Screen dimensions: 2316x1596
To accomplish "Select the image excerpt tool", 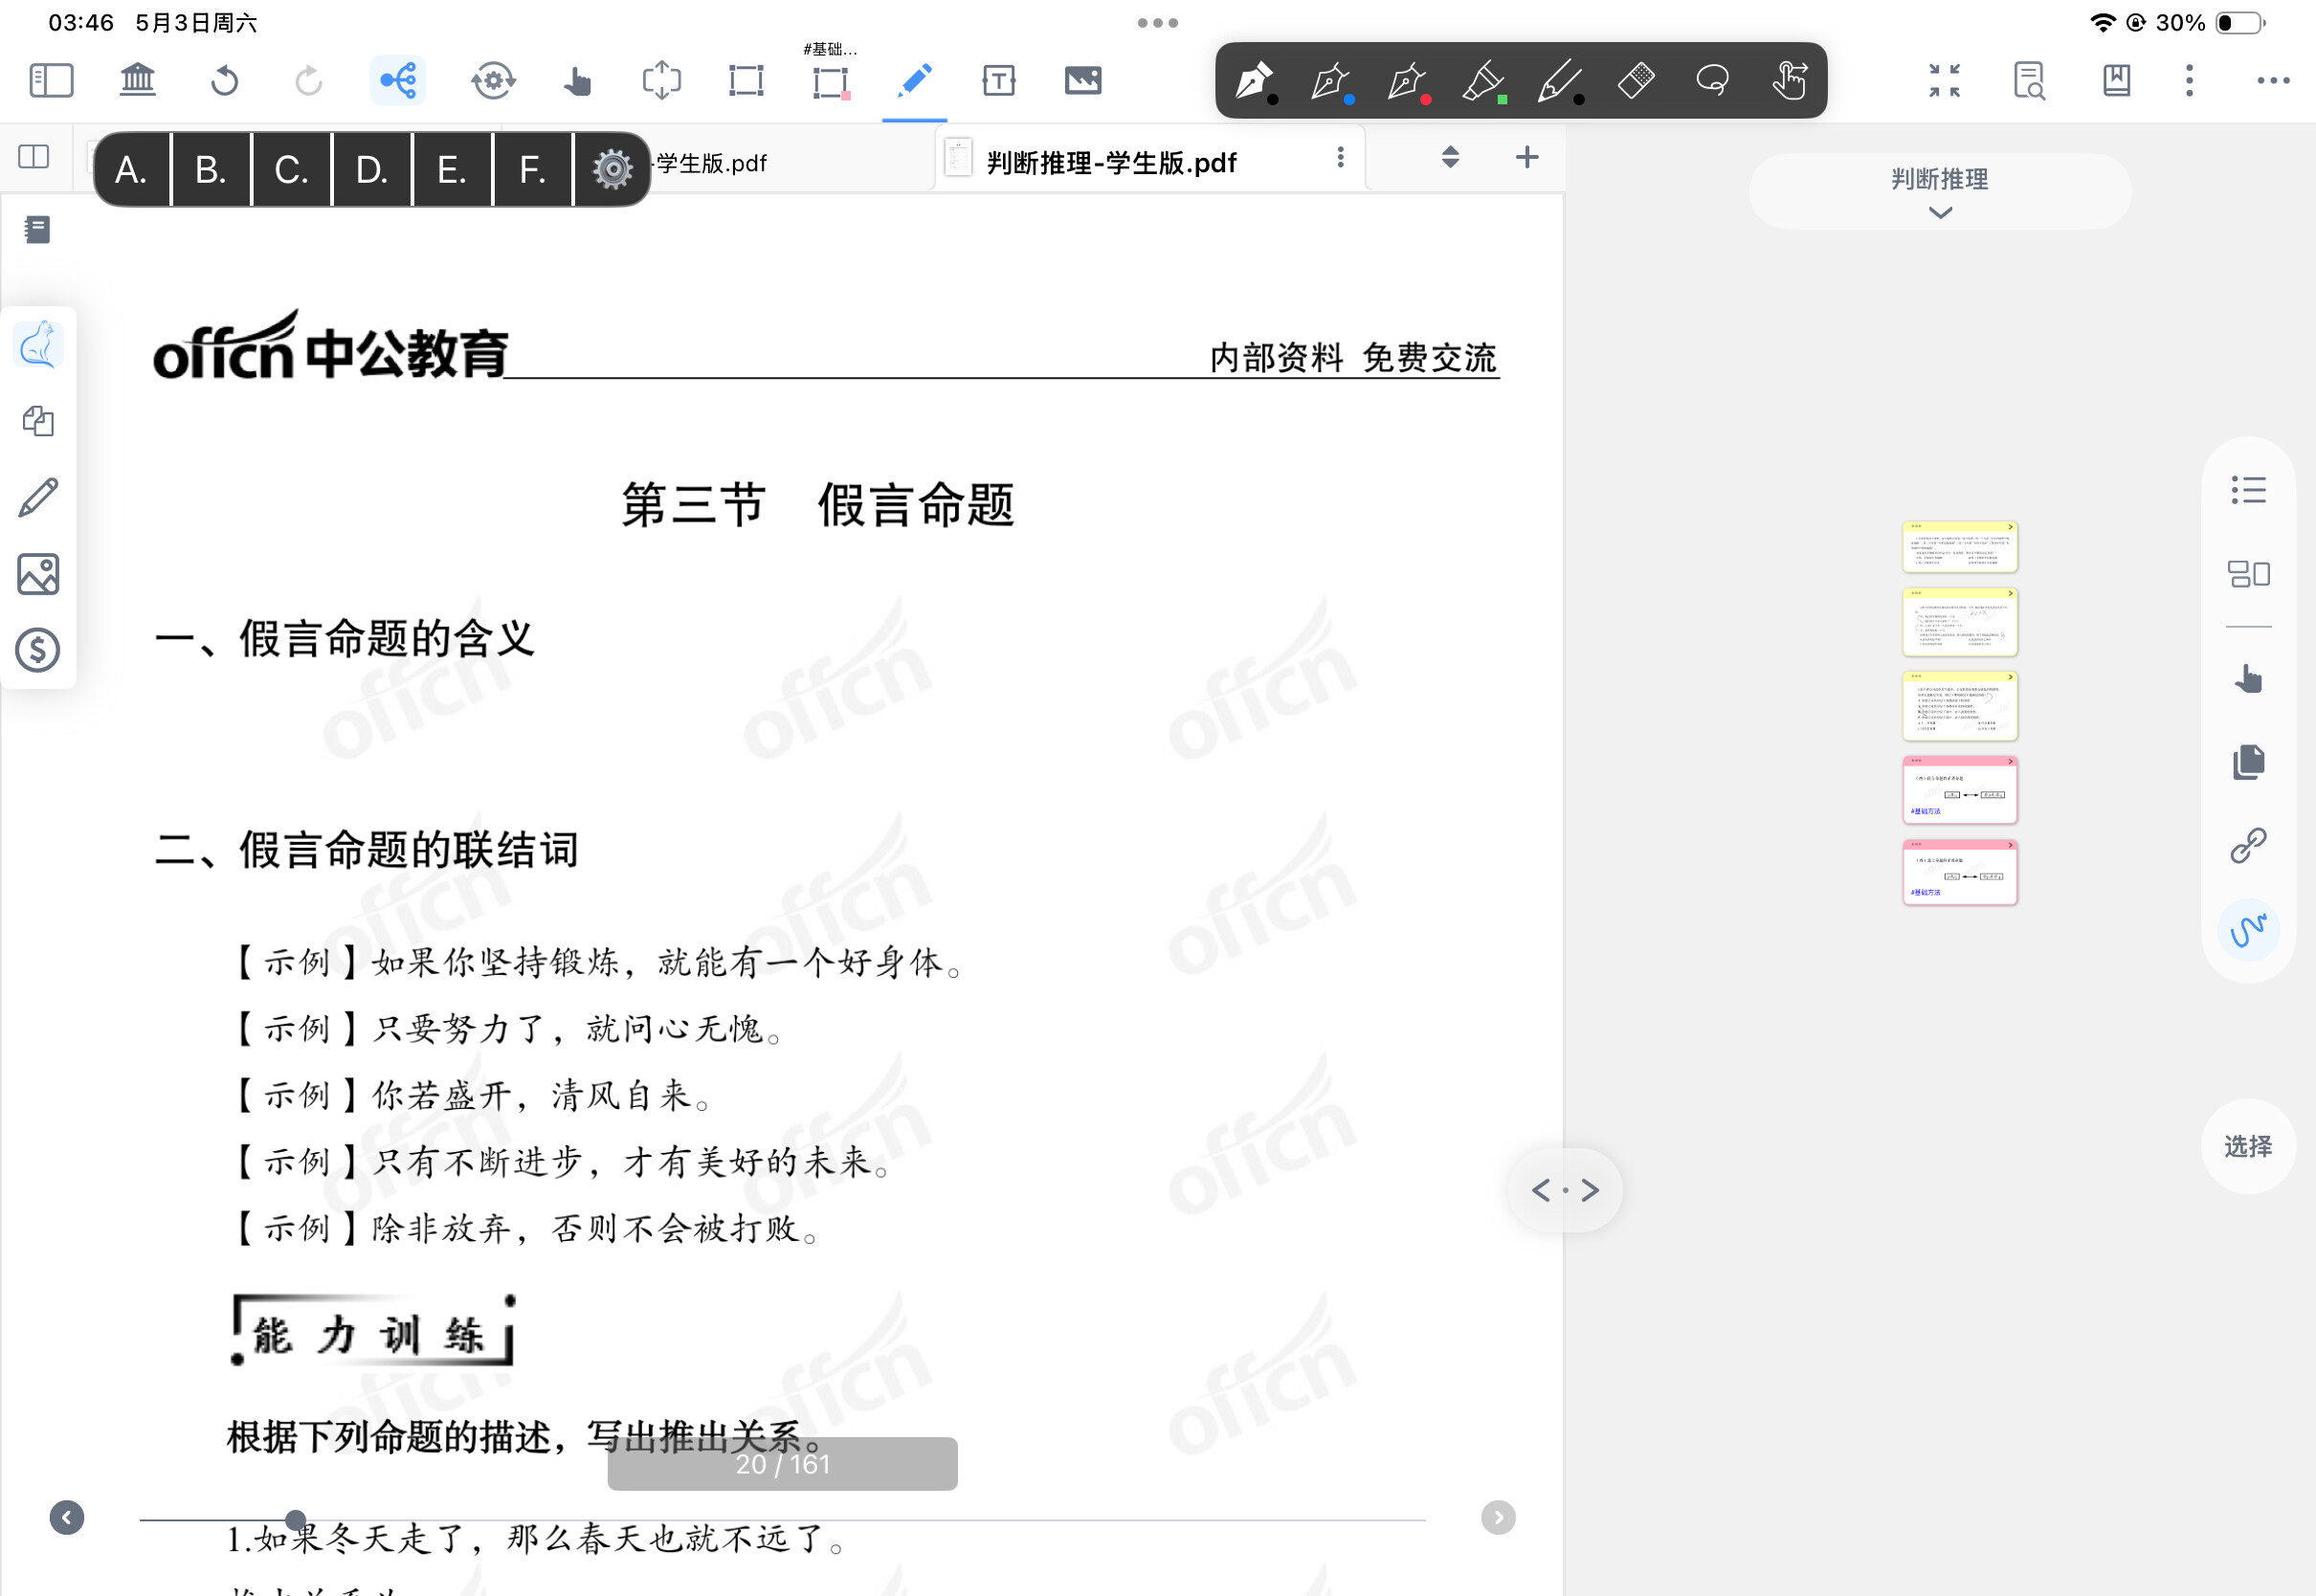I will click(x=1083, y=80).
